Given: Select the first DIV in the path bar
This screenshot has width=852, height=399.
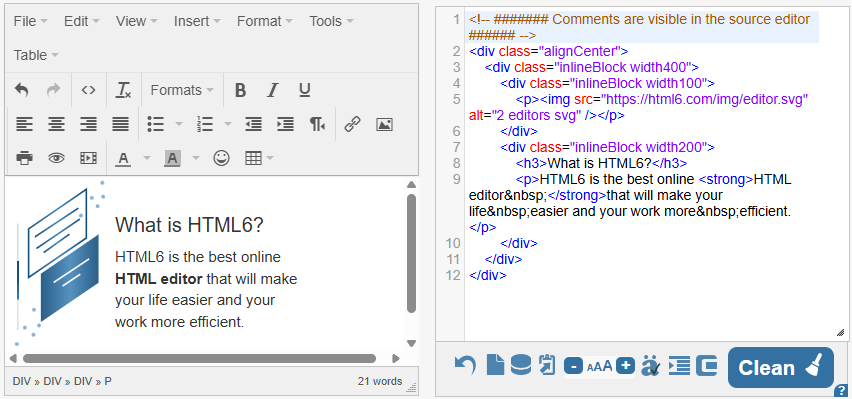Looking at the screenshot, I should click(x=22, y=382).
